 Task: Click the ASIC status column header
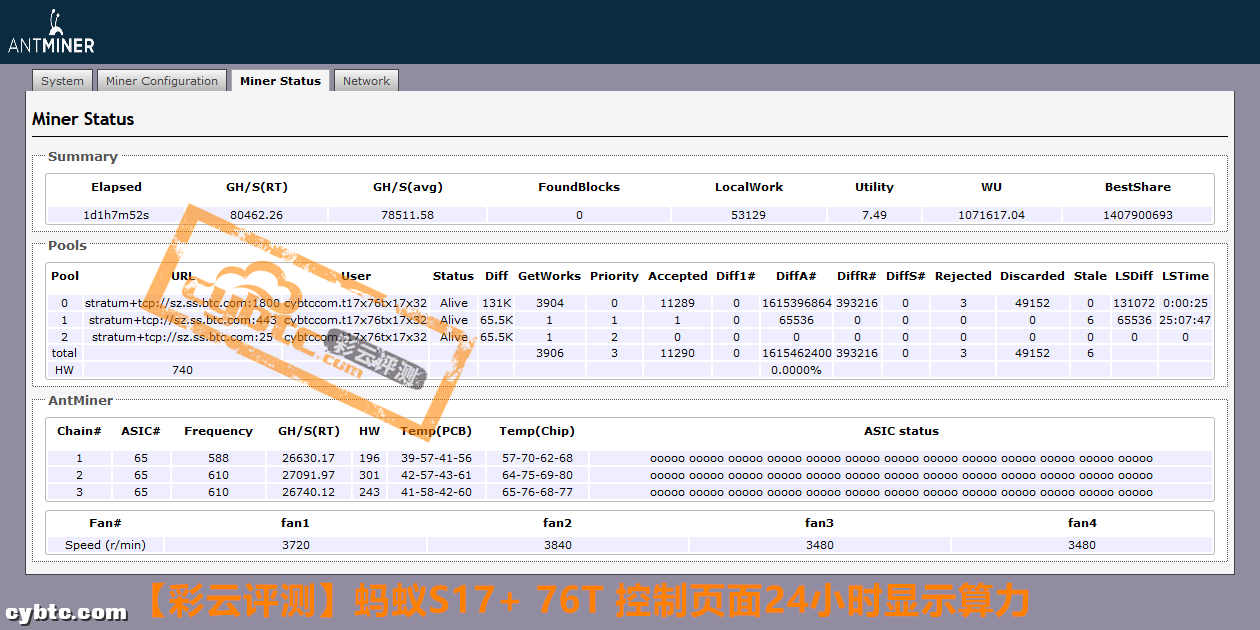pos(901,431)
